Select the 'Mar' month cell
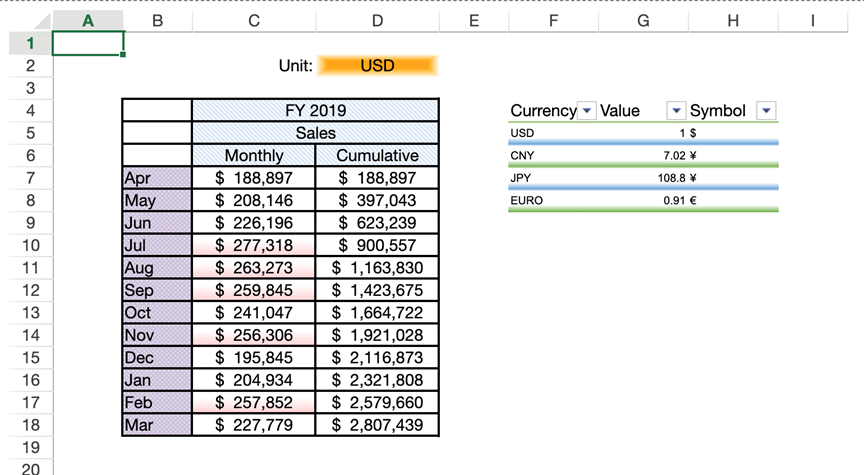 coord(157,425)
